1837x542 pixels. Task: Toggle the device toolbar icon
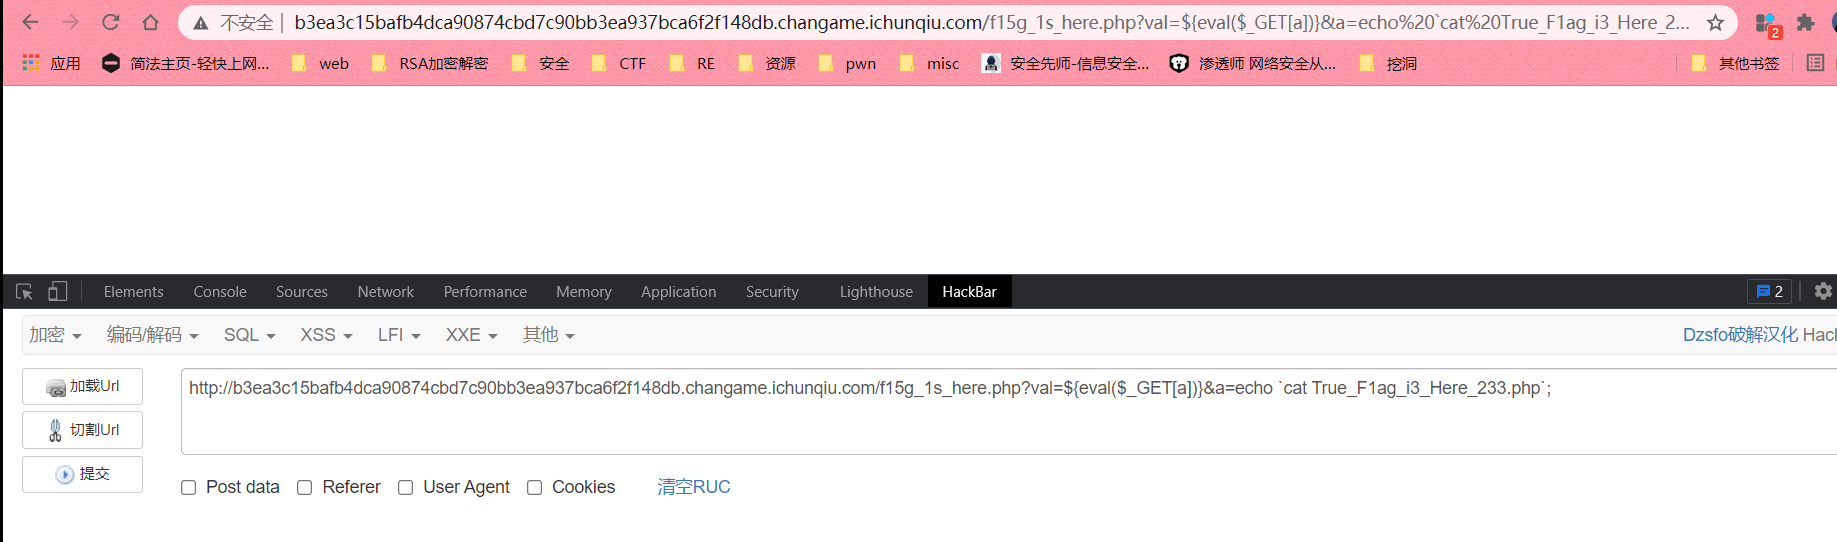[x=58, y=291]
